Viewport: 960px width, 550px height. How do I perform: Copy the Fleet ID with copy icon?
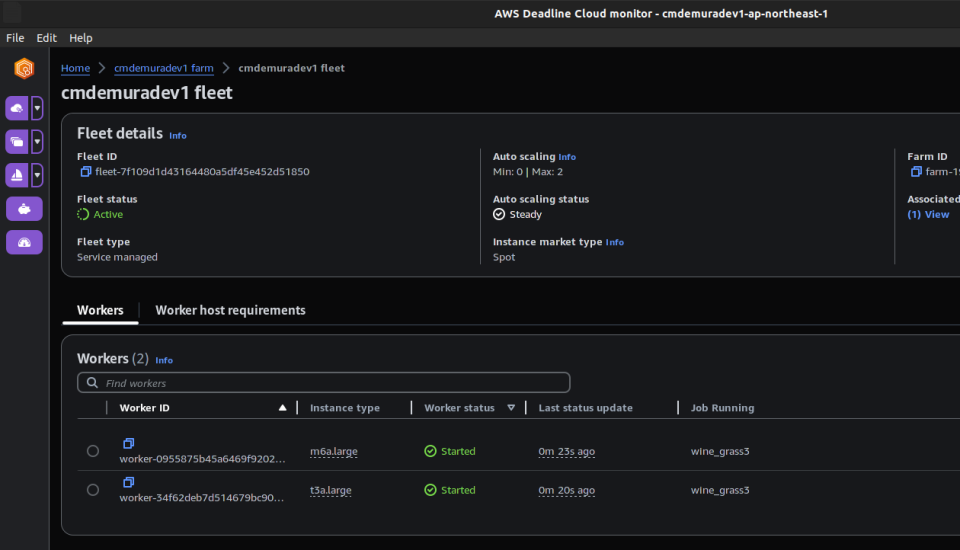[86, 171]
